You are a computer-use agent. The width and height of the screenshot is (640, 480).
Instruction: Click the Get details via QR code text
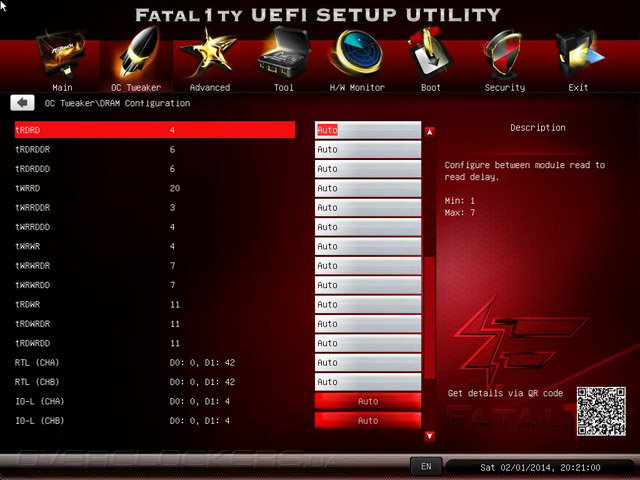pyautogui.click(x=505, y=393)
